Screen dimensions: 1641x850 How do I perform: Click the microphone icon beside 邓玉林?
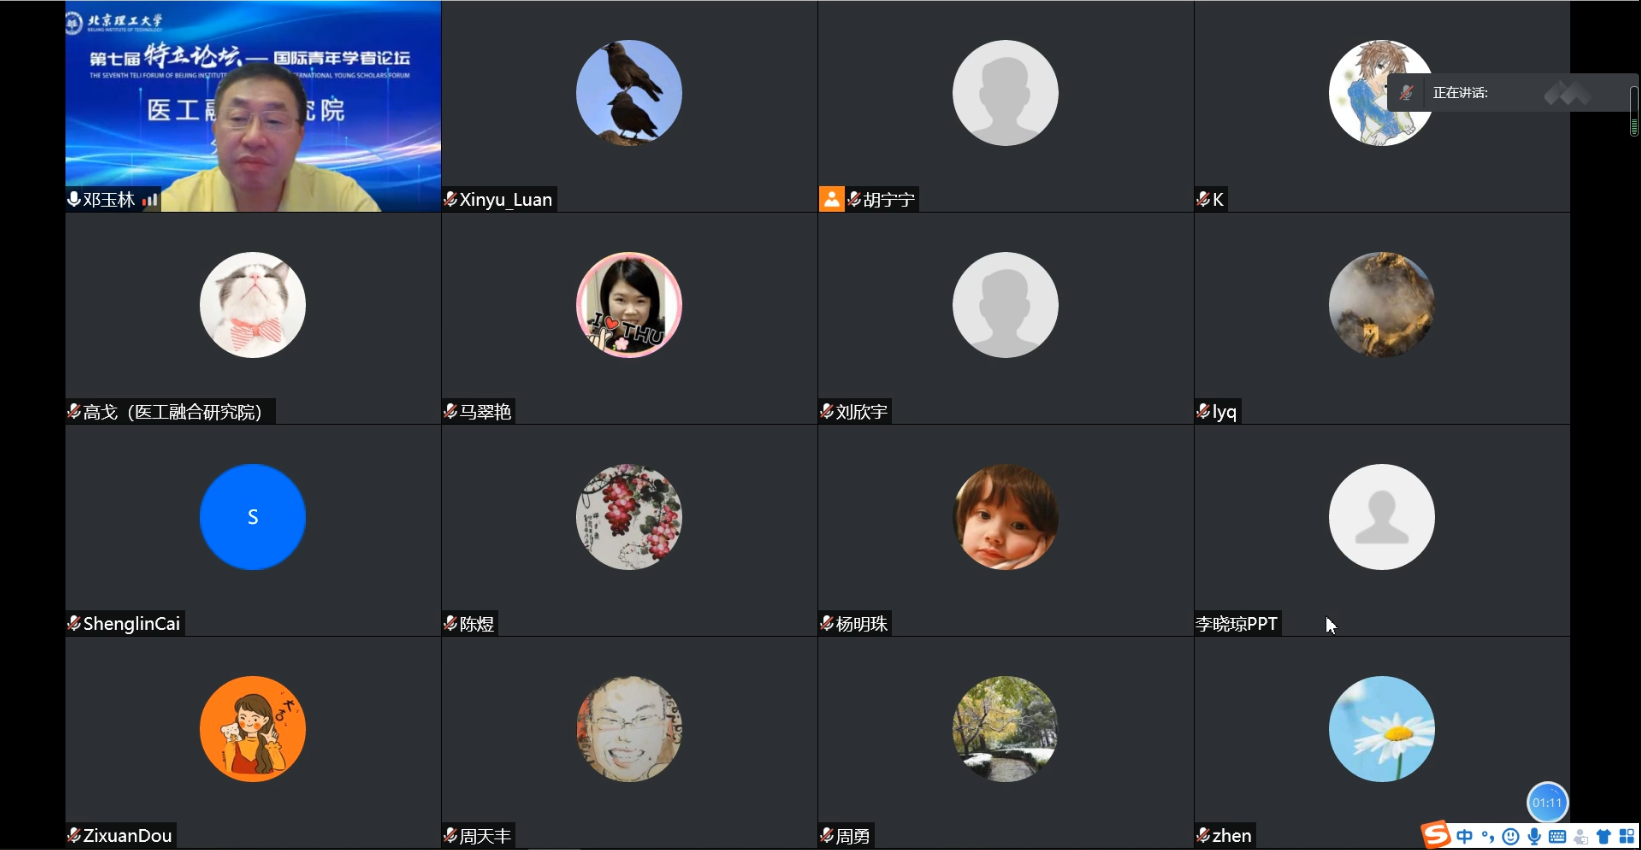click(74, 199)
